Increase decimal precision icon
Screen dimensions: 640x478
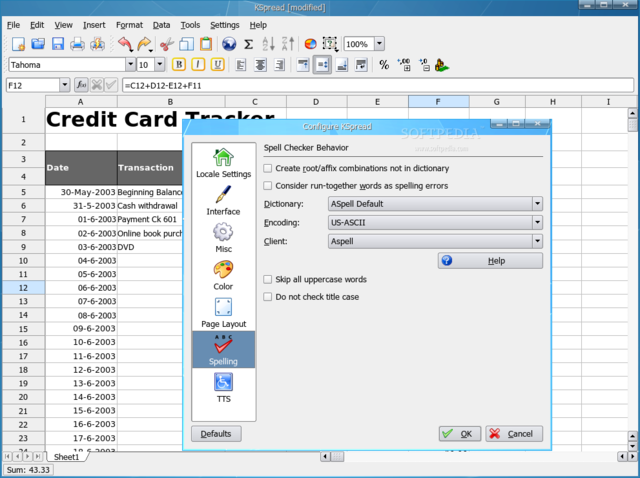404,64
